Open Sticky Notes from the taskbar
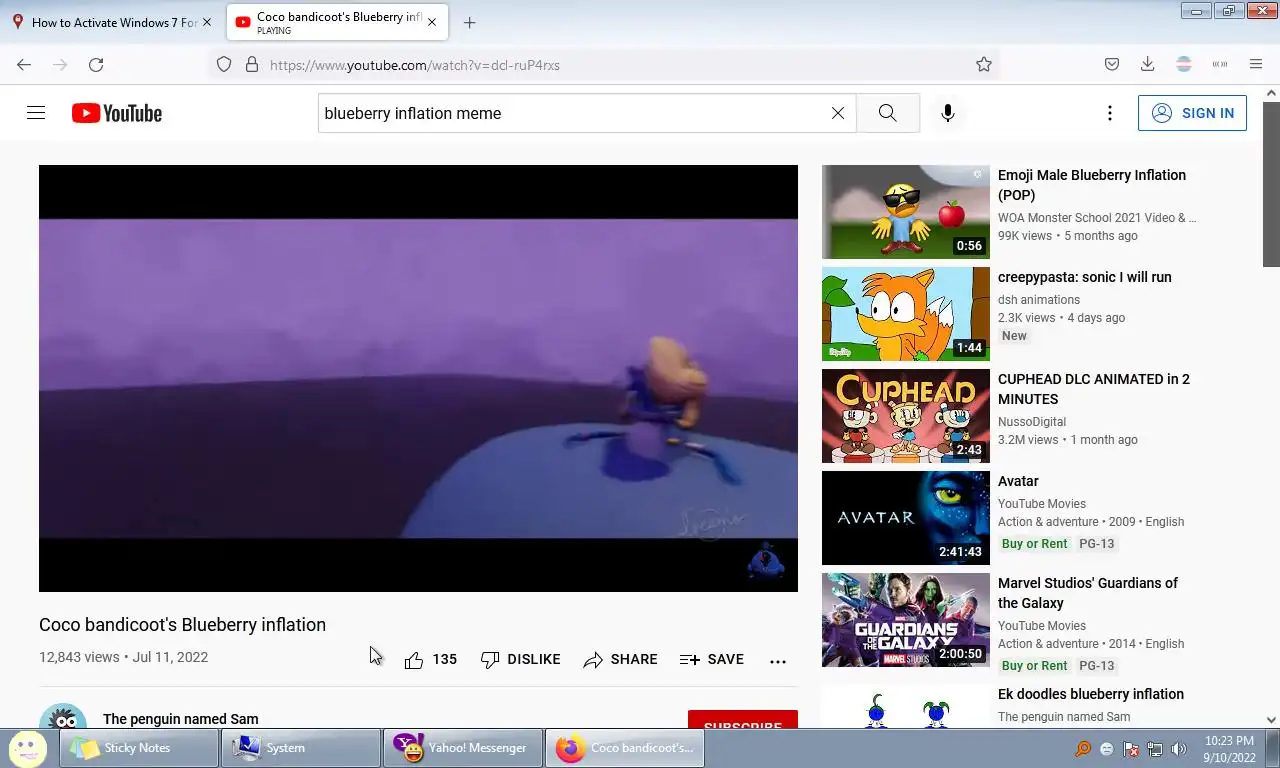The image size is (1280, 768). [139, 748]
